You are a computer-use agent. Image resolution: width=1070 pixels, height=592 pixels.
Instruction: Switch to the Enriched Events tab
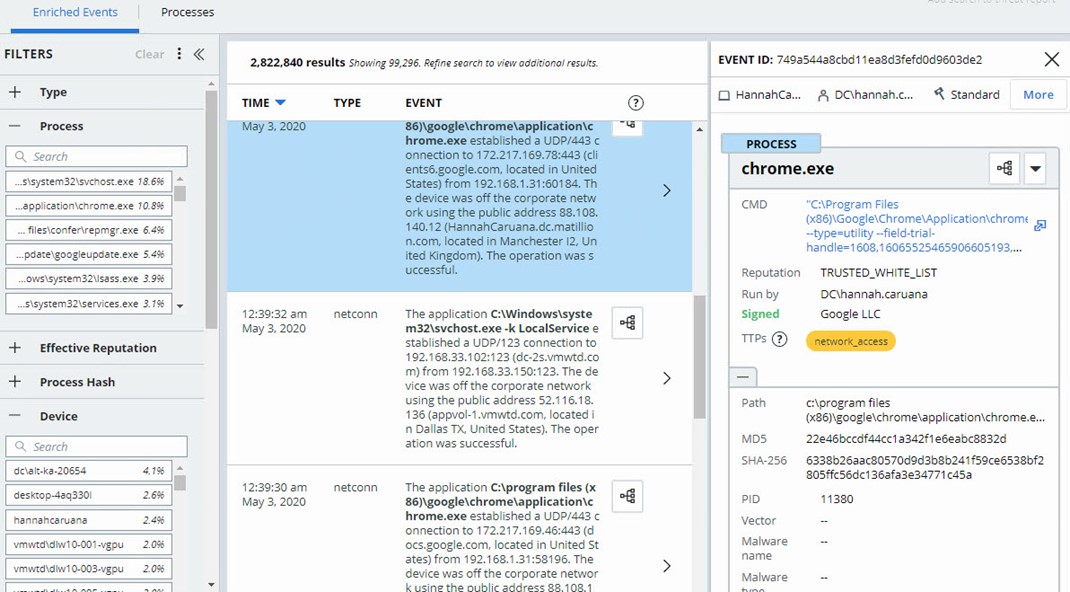point(75,12)
